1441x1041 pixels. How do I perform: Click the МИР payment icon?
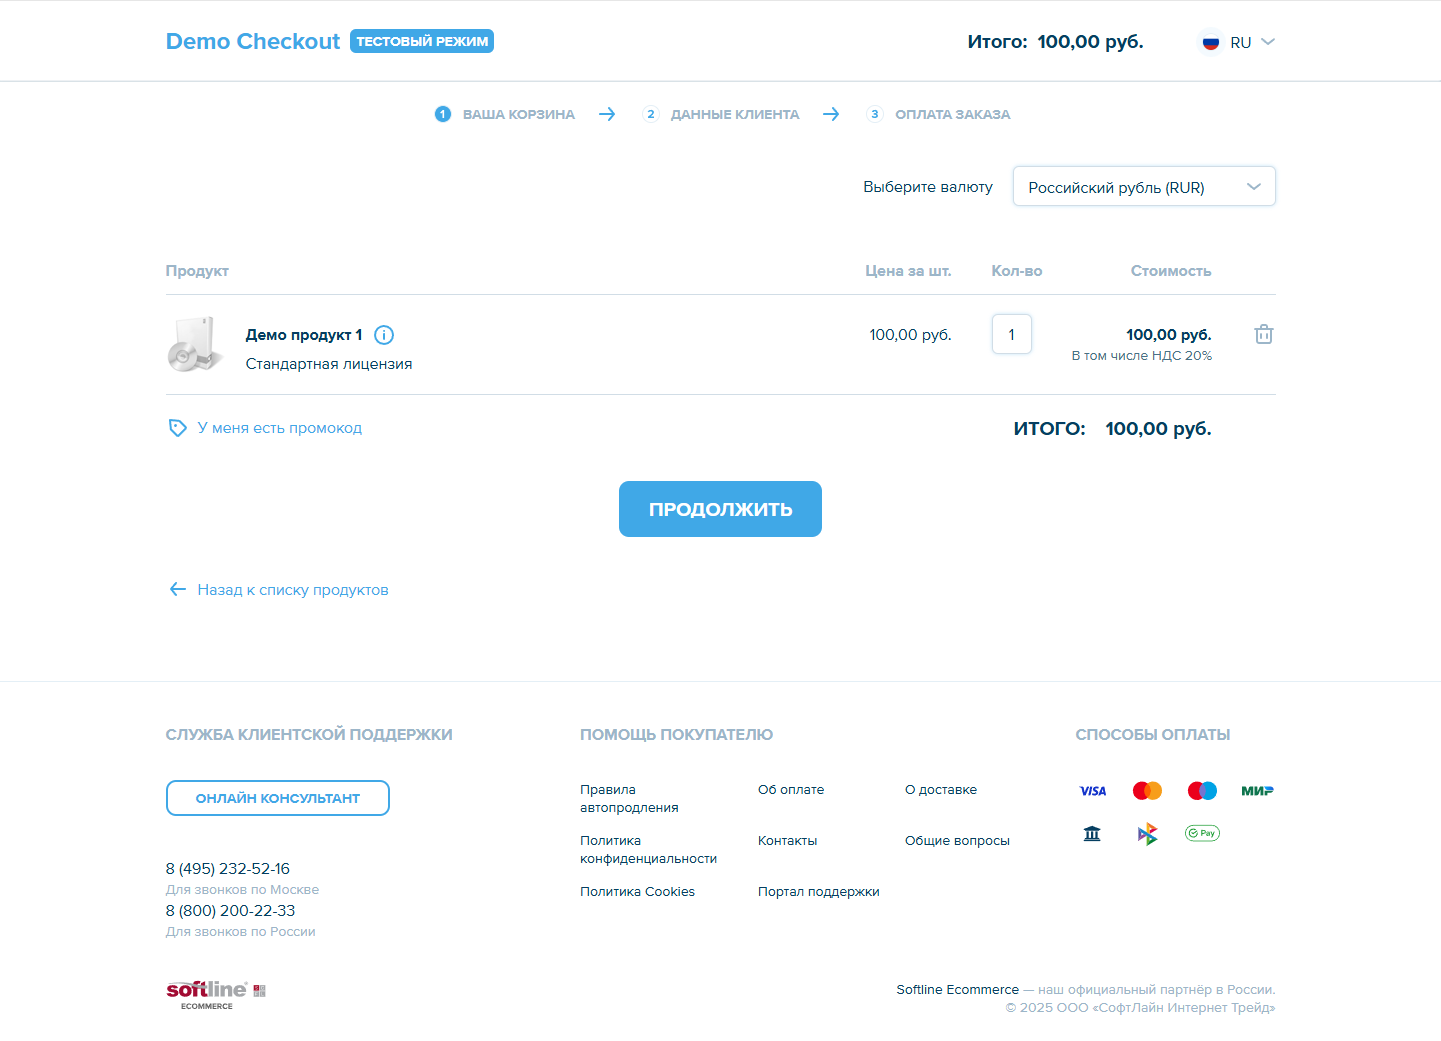click(x=1256, y=791)
